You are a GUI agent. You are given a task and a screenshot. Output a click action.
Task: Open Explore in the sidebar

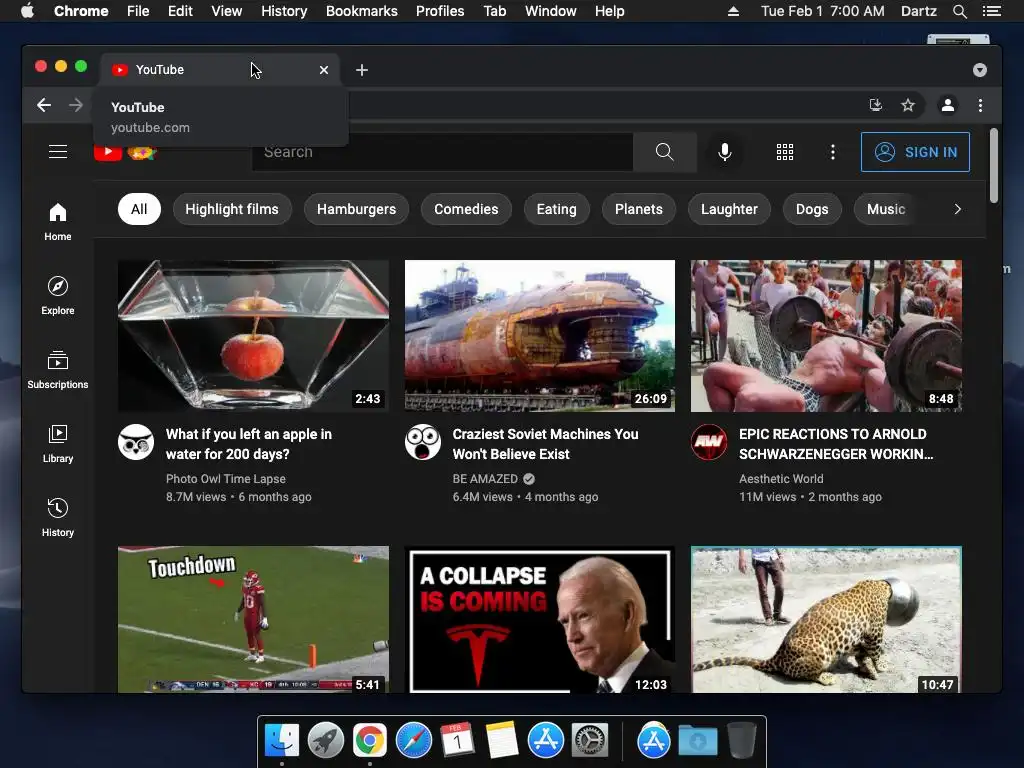coord(57,296)
